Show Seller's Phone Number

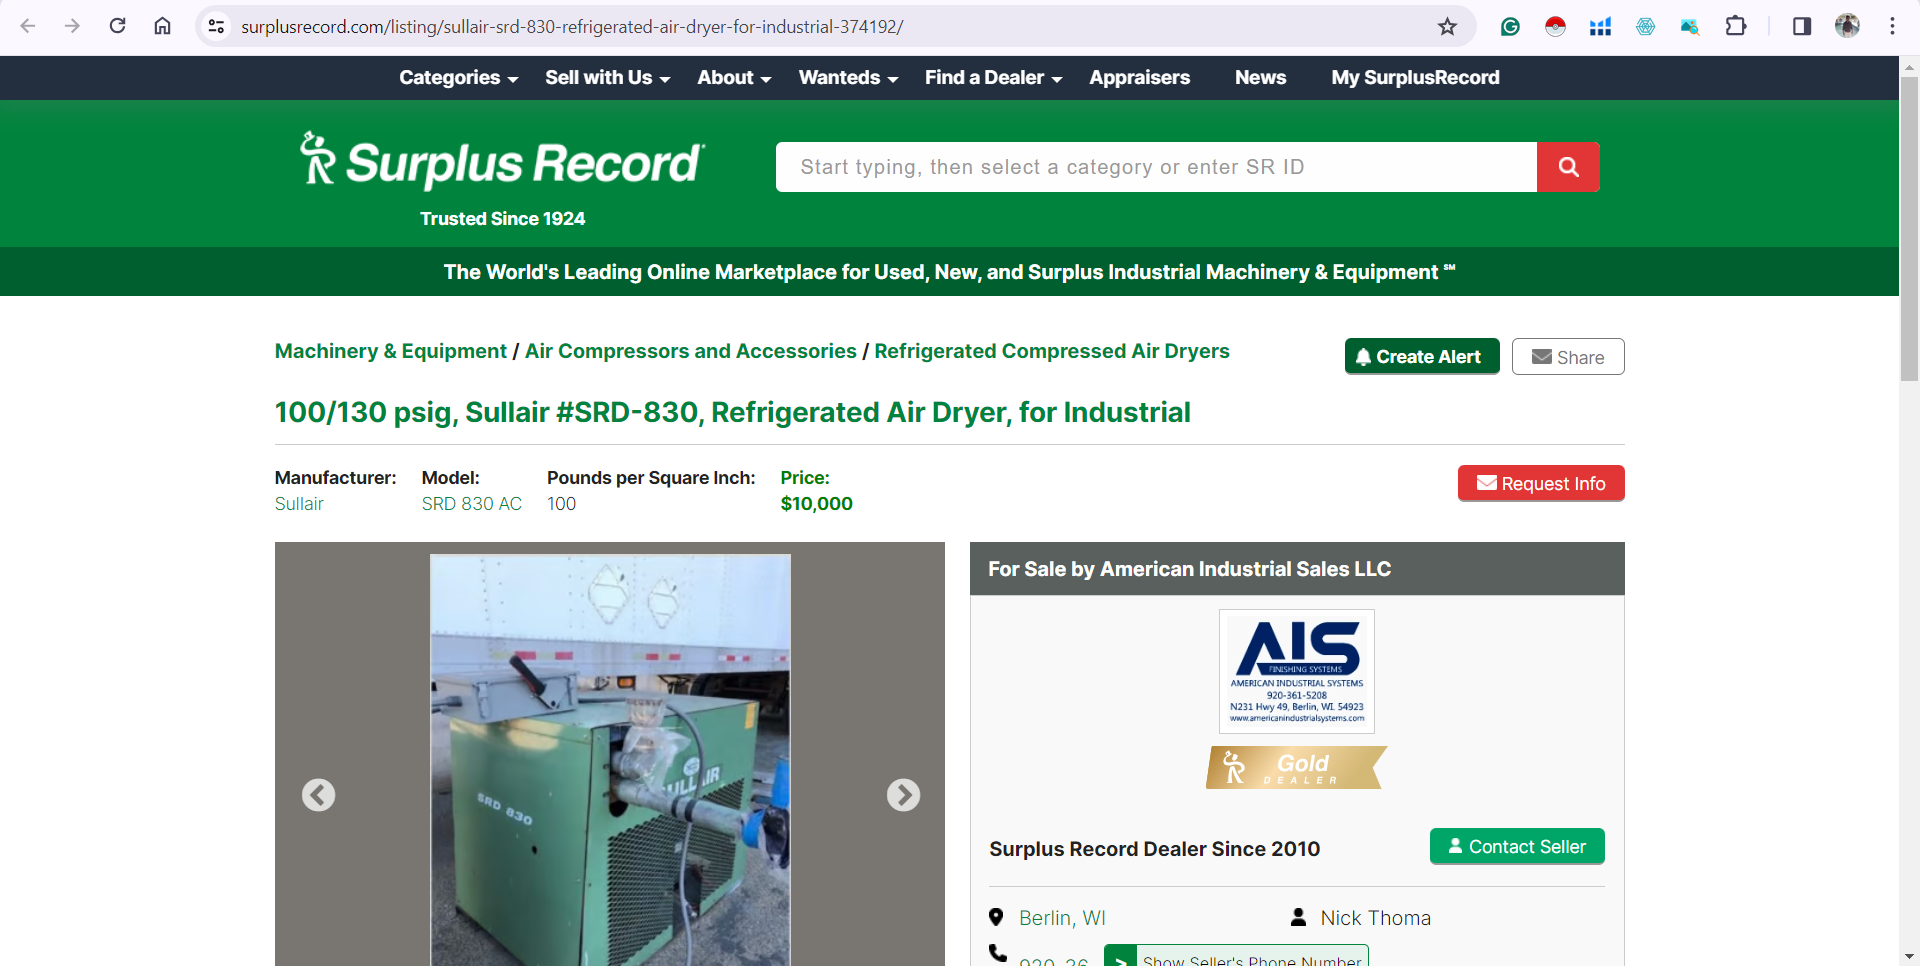tap(1236, 957)
